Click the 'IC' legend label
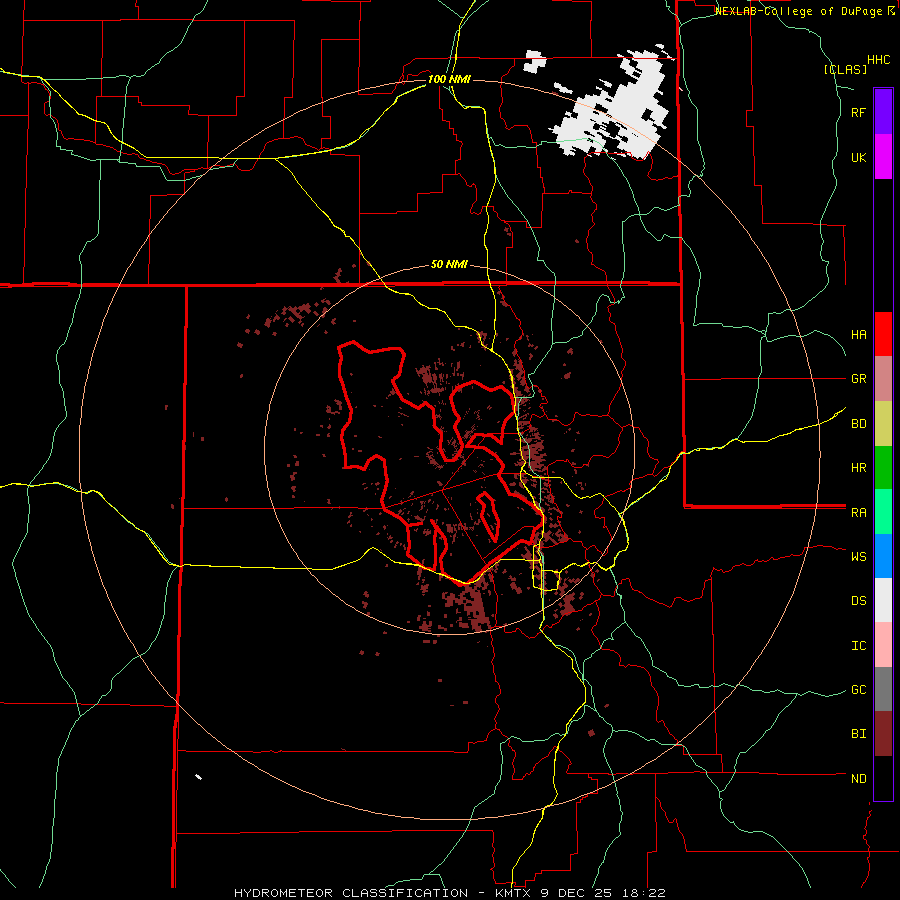This screenshot has height=900, width=900. [x=858, y=646]
